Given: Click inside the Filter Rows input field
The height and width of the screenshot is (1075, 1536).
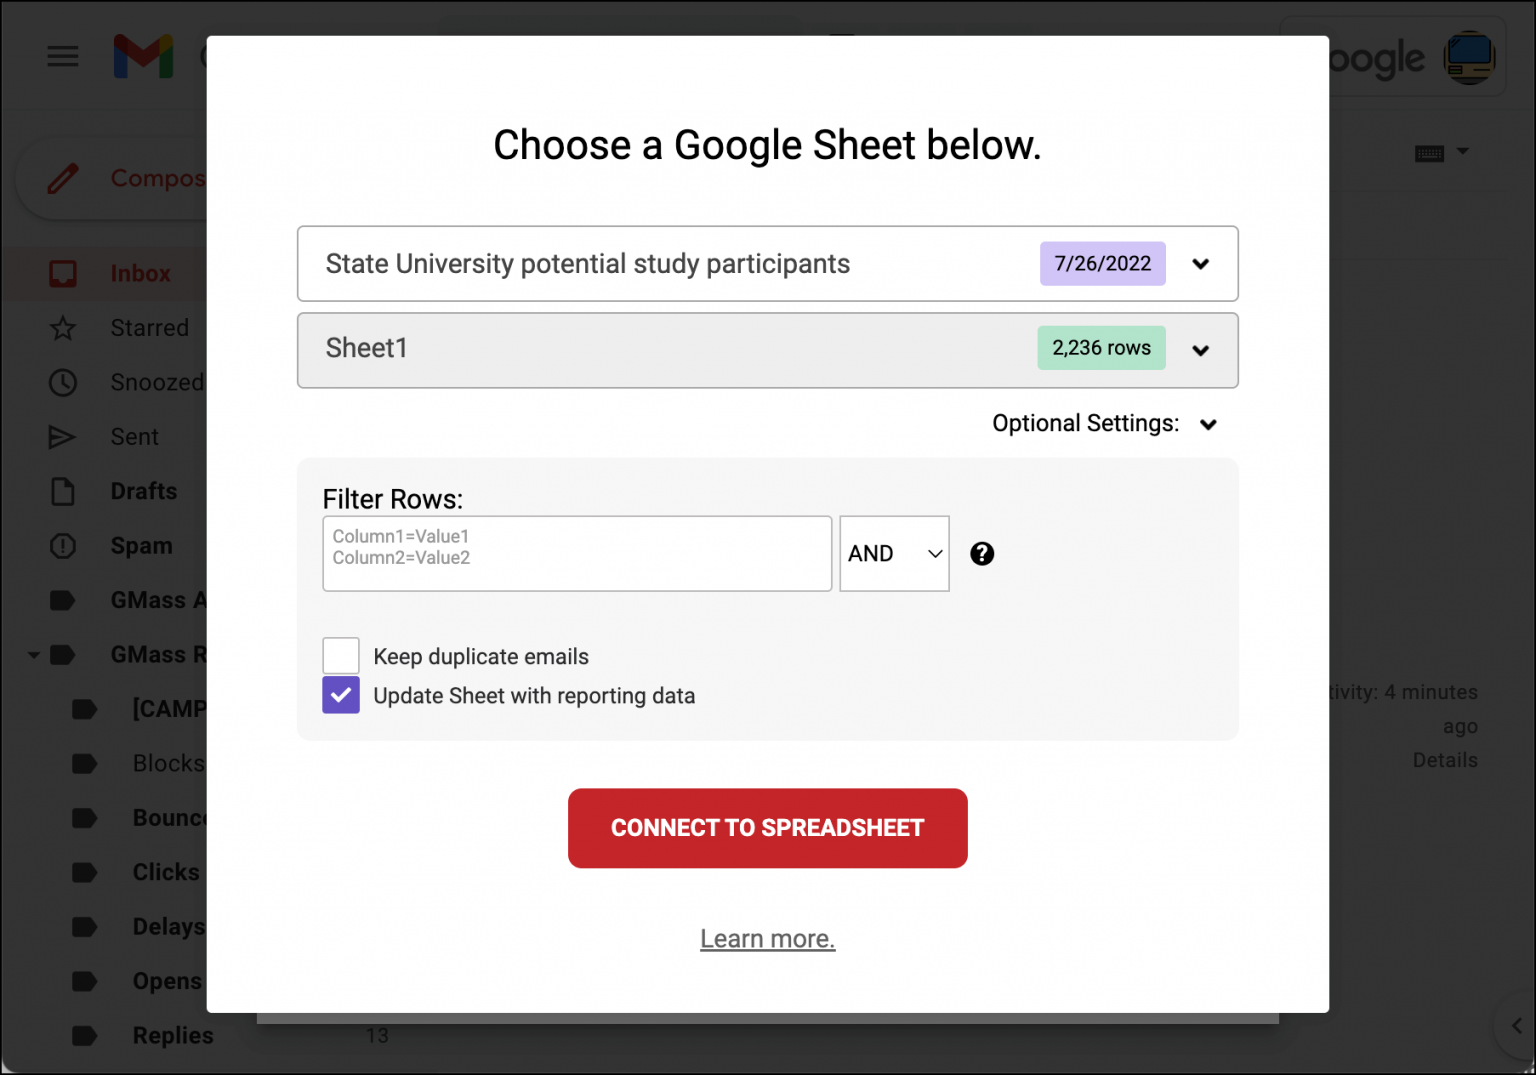Looking at the screenshot, I should [x=576, y=553].
